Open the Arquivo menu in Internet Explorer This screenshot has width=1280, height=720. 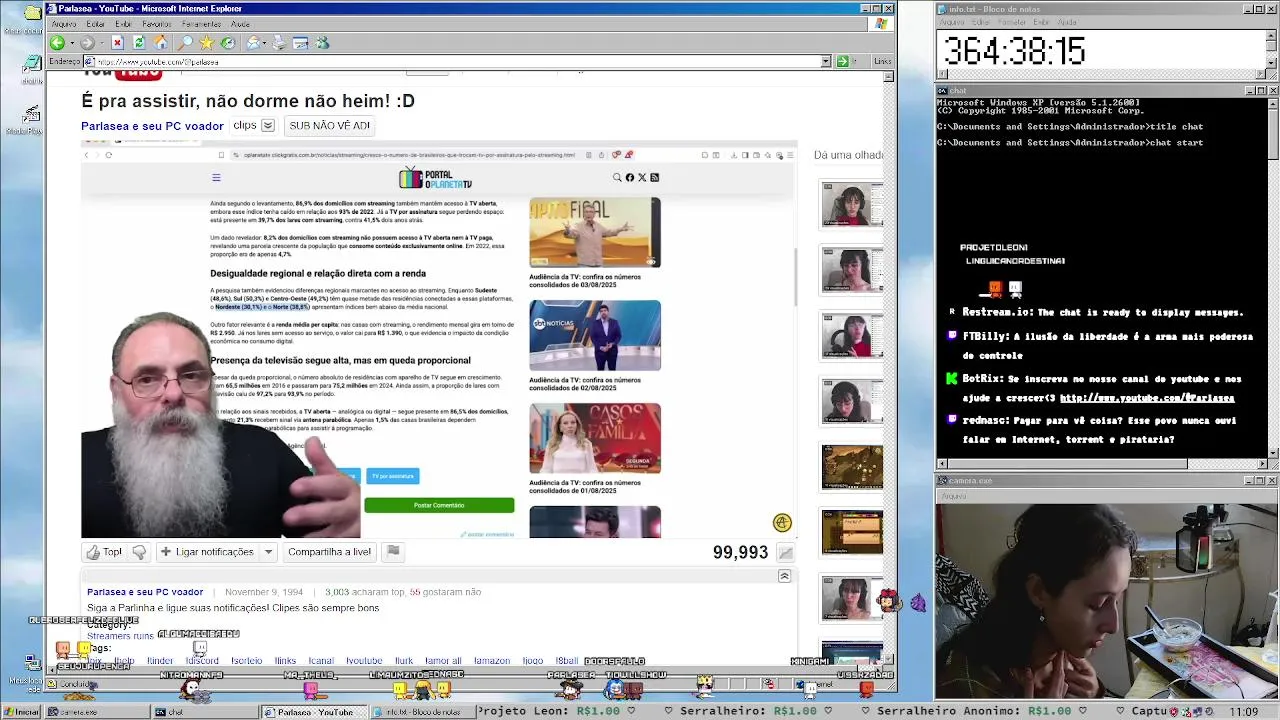point(63,24)
